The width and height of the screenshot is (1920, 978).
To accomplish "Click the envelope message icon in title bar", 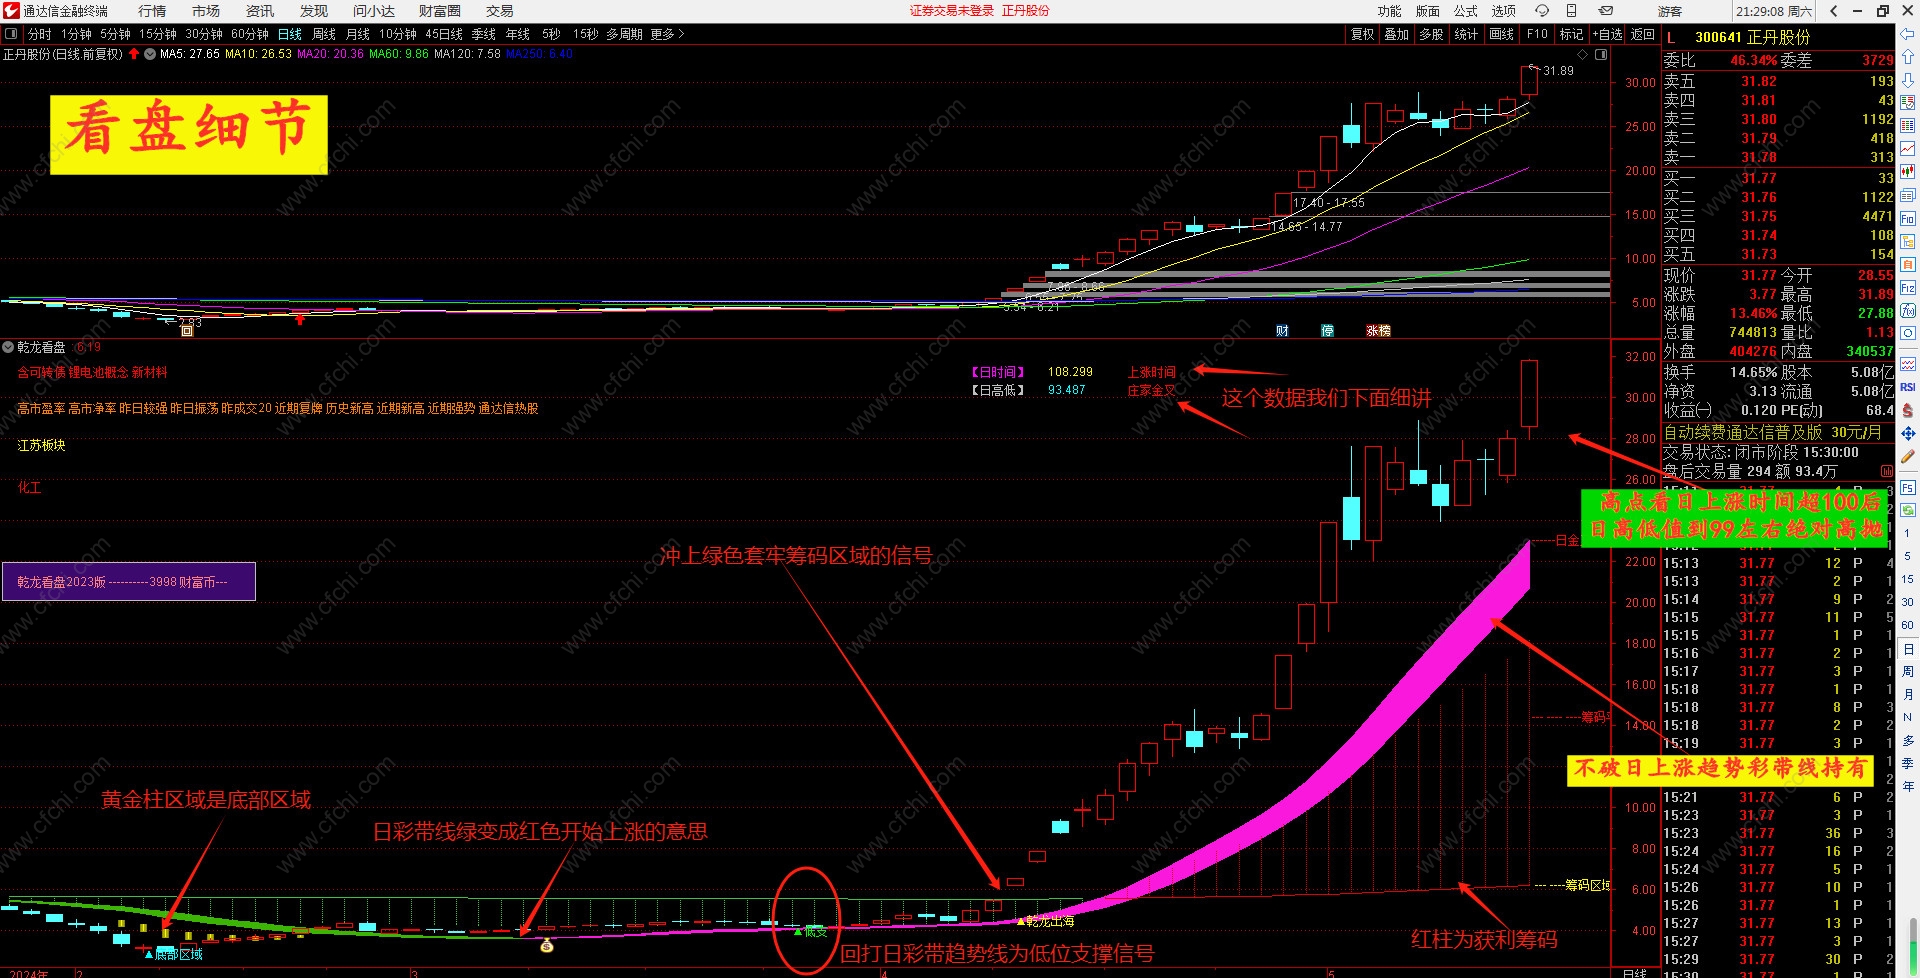I will [1605, 11].
